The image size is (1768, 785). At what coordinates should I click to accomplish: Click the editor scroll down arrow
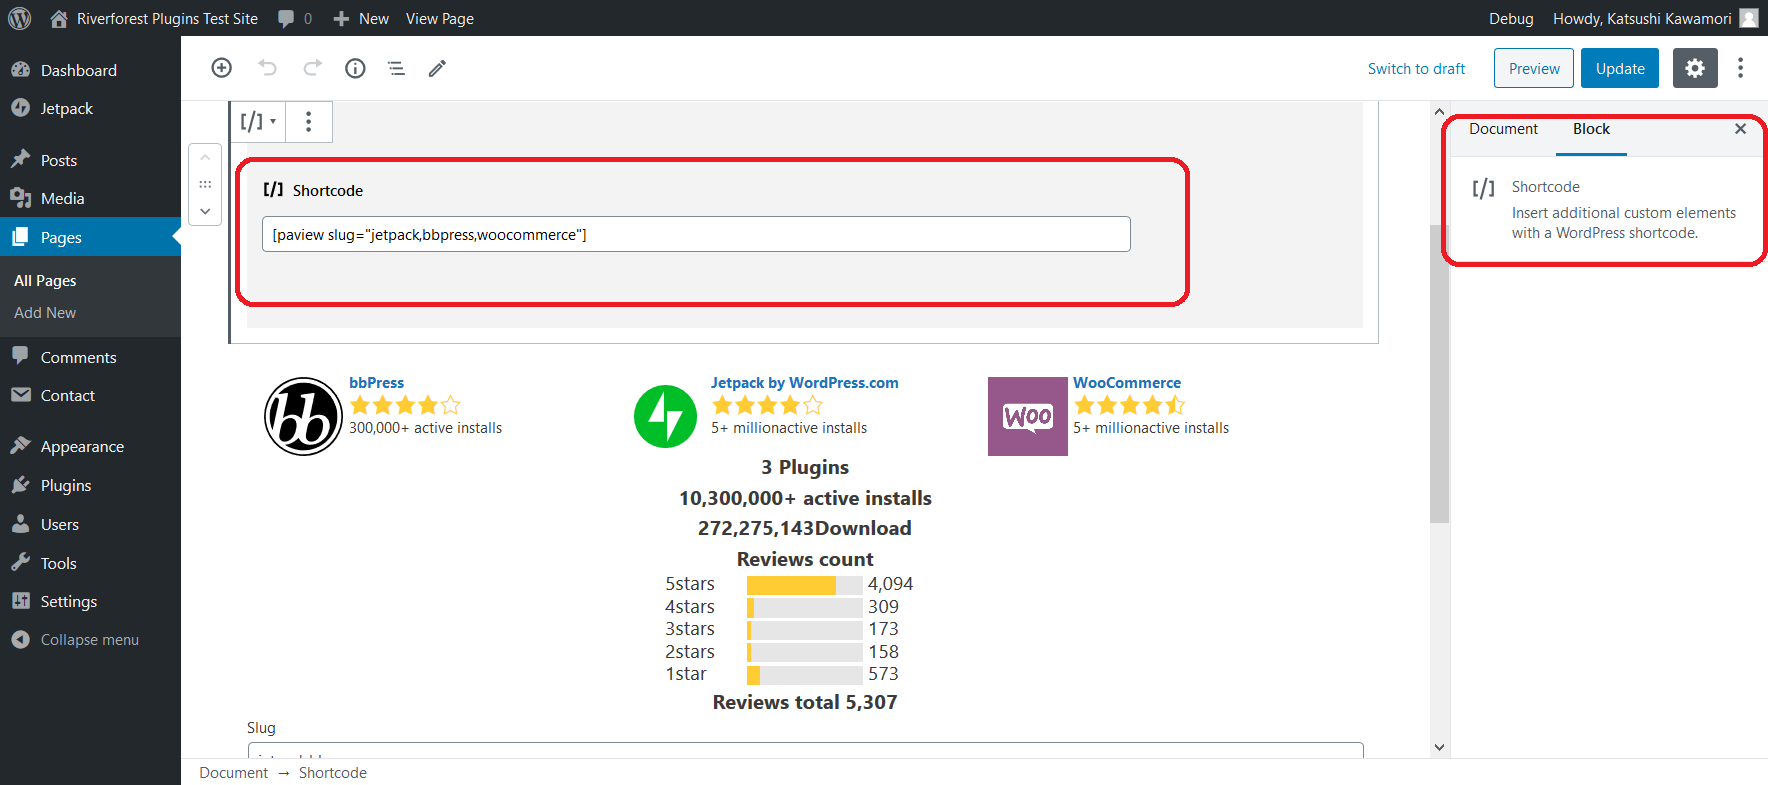pos(1439,747)
